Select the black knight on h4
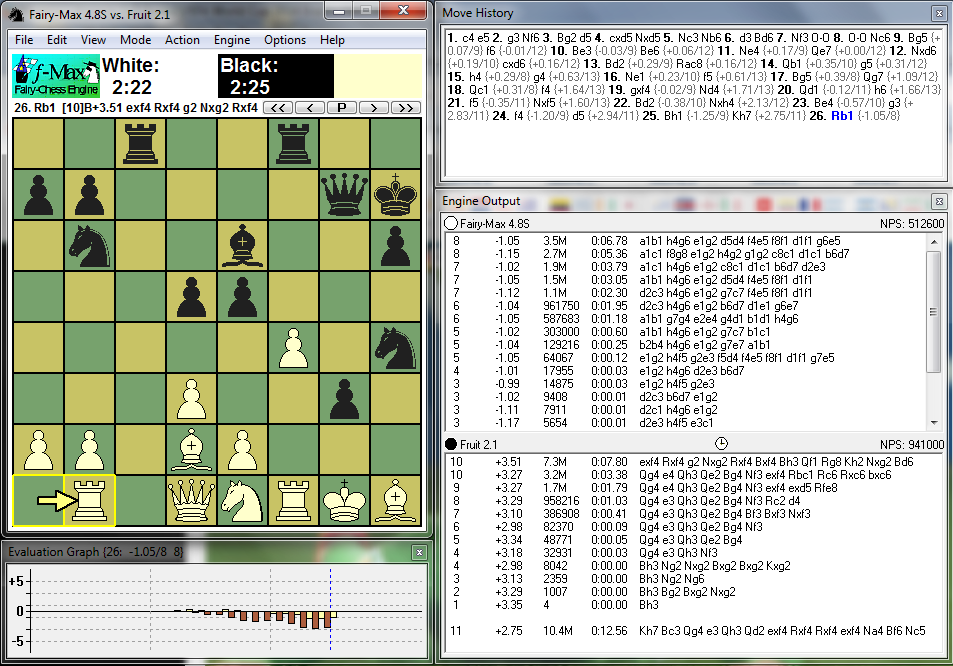This screenshot has width=953, height=666. 396,347
